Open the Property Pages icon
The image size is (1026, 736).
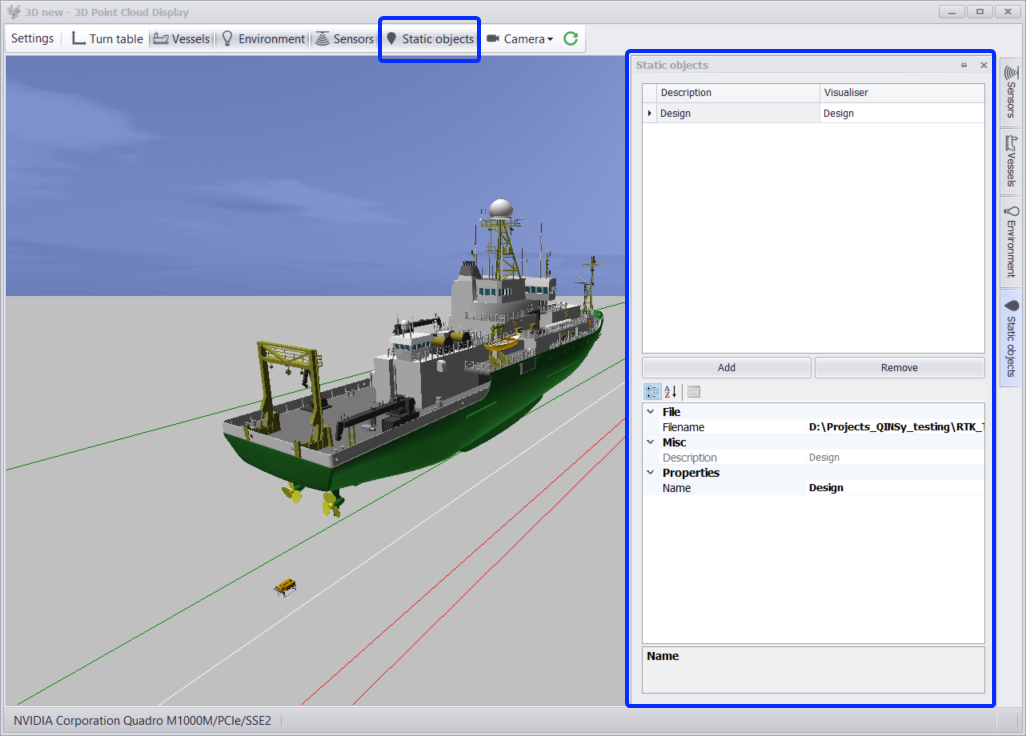pyautogui.click(x=694, y=392)
